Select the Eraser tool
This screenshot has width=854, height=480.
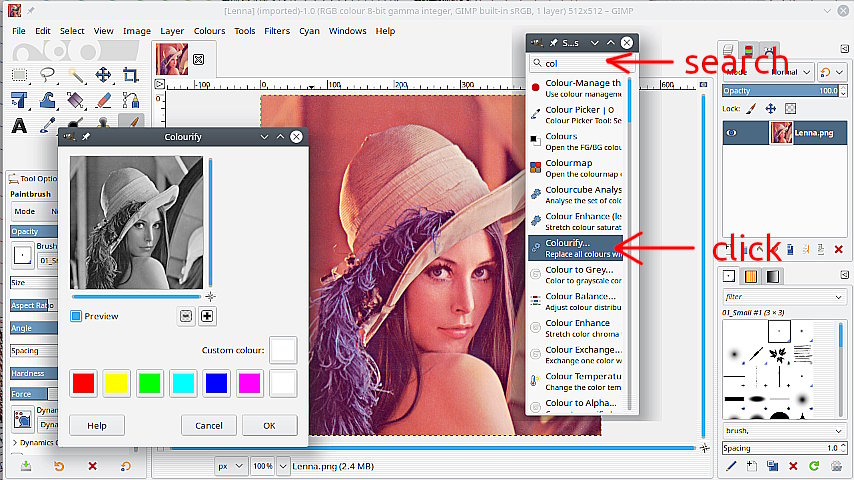coord(103,100)
